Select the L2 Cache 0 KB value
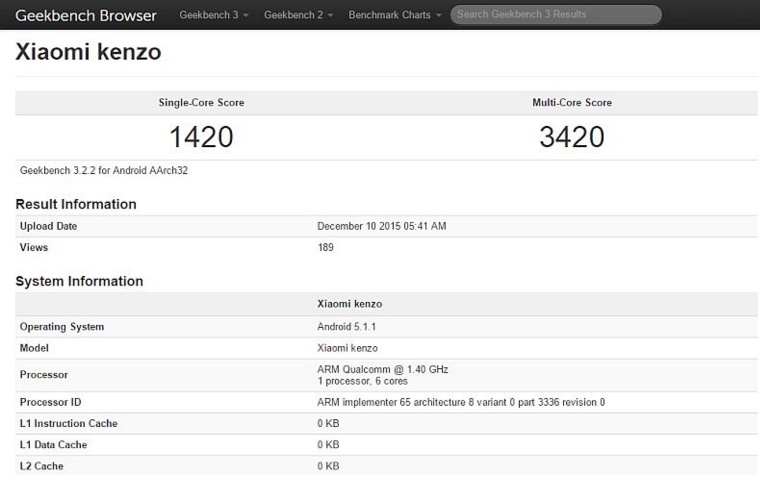 (x=328, y=466)
